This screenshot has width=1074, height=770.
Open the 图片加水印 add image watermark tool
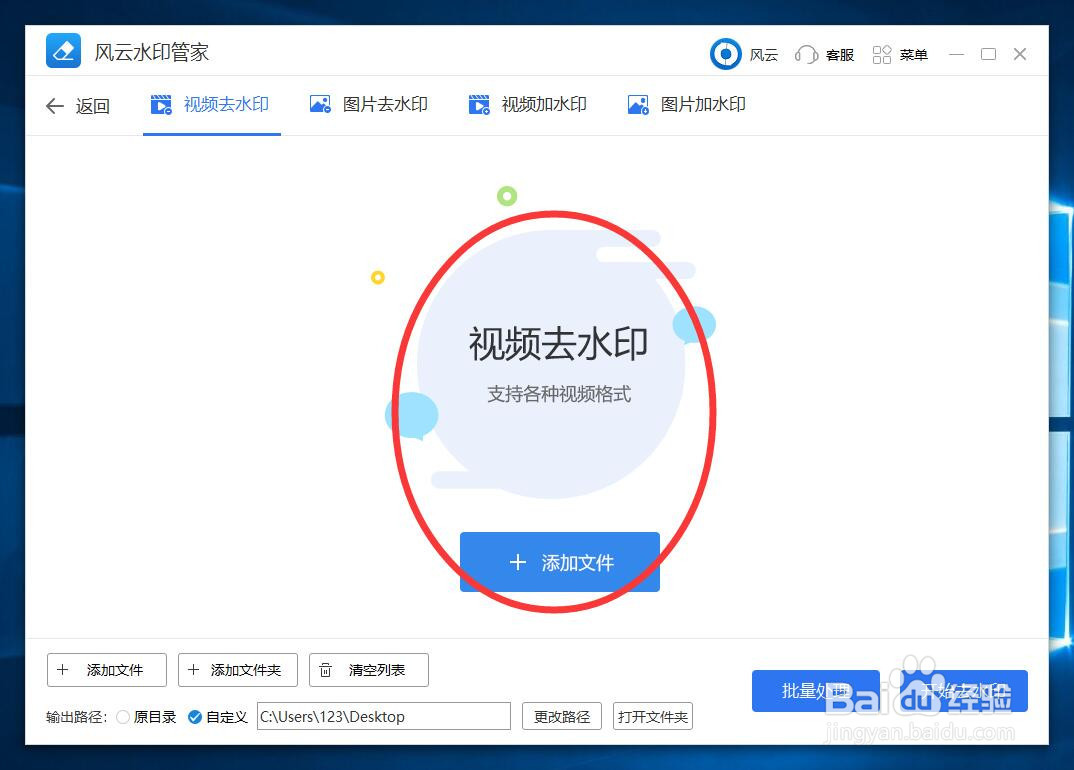point(686,104)
